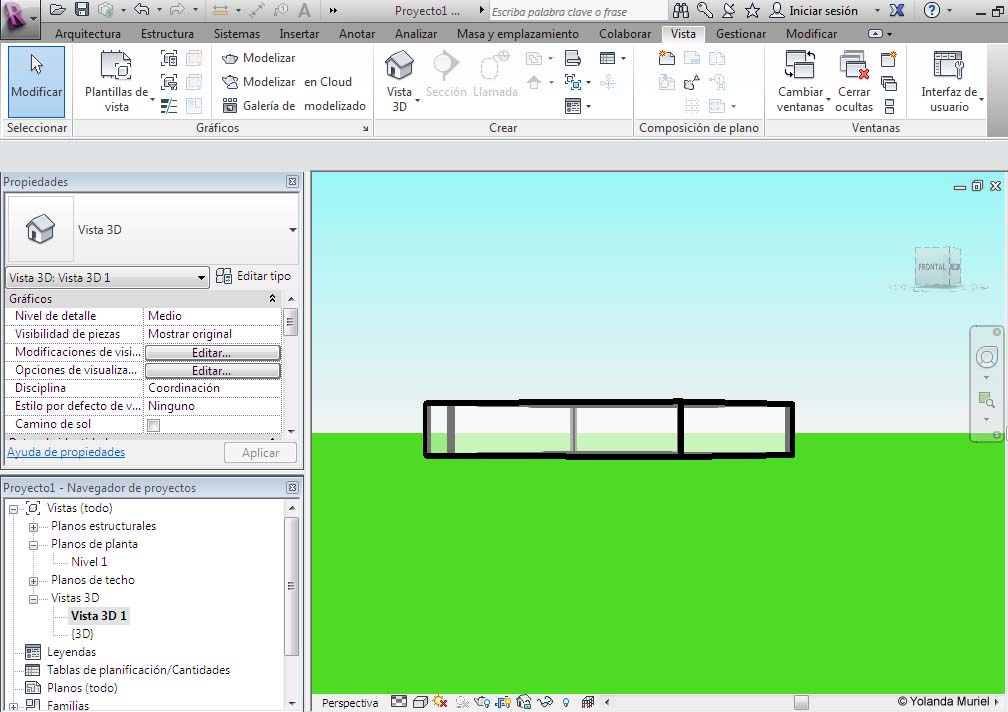The height and width of the screenshot is (712, 1008).
Task: Expand the Planos estructurales node
Action: [x=33, y=526]
